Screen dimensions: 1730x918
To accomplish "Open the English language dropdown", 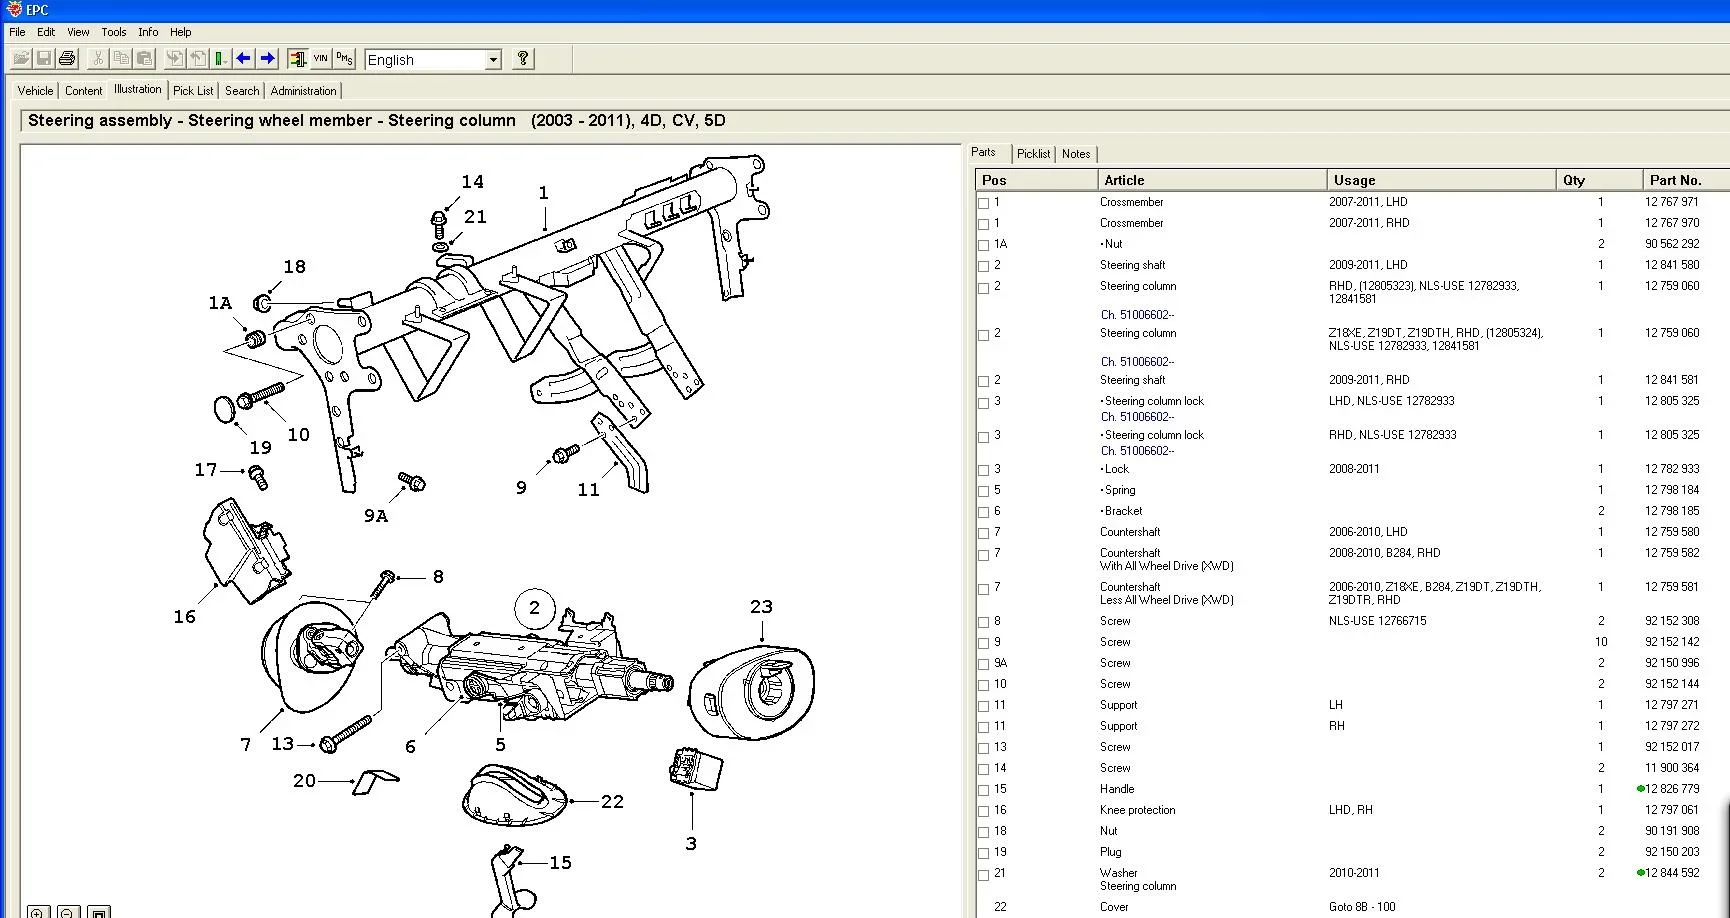I will [493, 60].
